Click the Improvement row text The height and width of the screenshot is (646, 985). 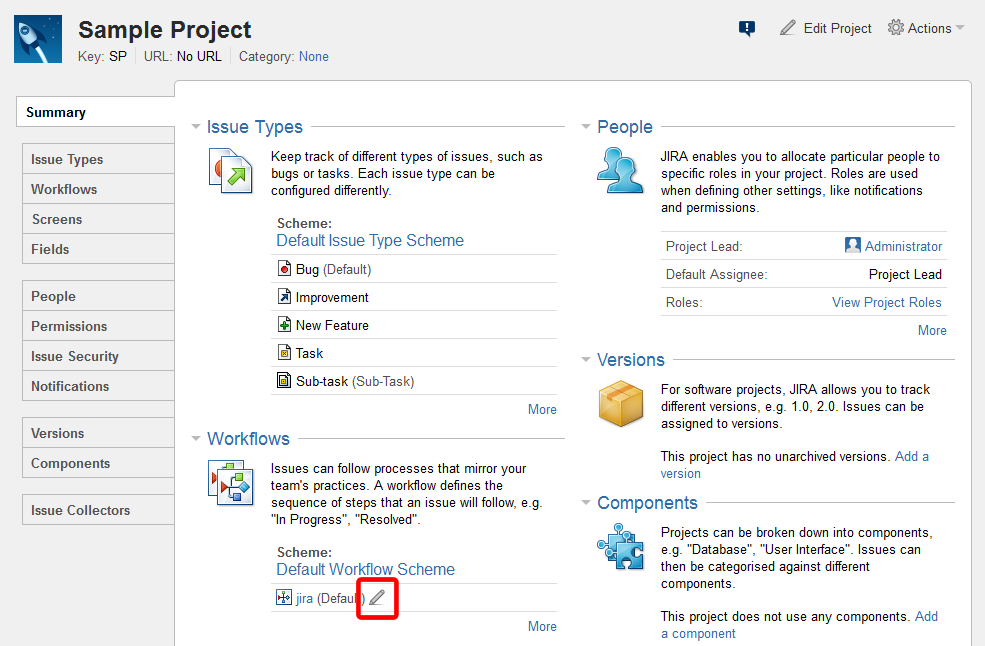(x=332, y=297)
